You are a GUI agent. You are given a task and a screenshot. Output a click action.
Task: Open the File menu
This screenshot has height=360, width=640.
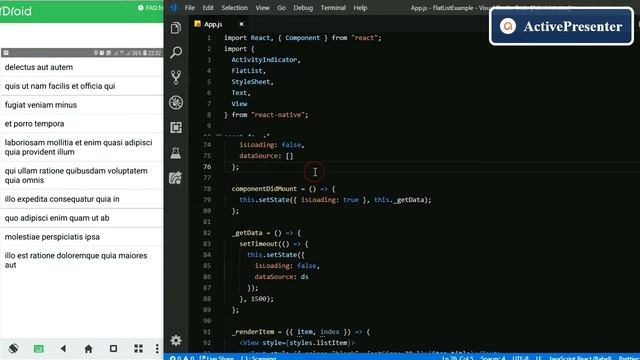(x=190, y=8)
